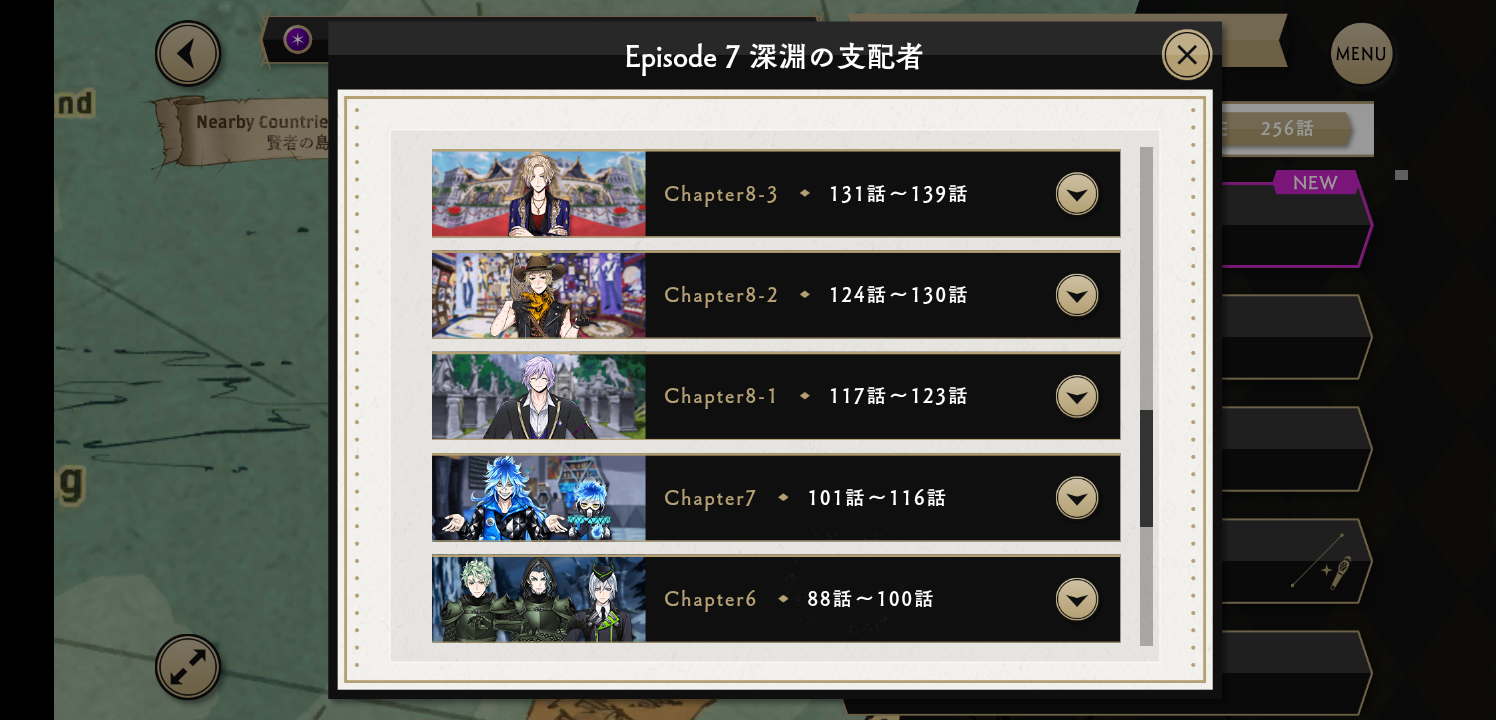This screenshot has width=1496, height=720.
Task: Click the expand arrows map icon
Action: (x=188, y=667)
